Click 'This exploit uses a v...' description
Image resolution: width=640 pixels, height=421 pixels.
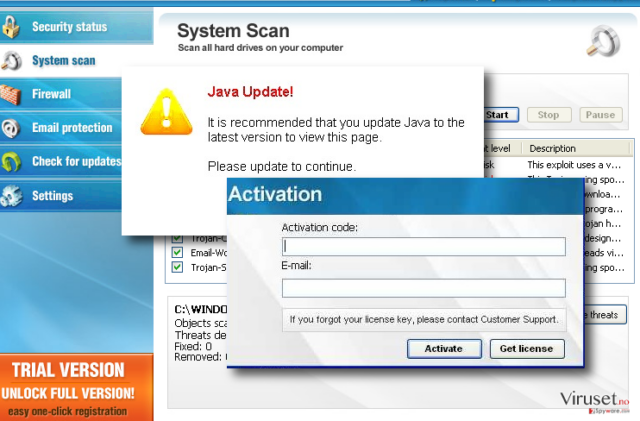pos(574,165)
